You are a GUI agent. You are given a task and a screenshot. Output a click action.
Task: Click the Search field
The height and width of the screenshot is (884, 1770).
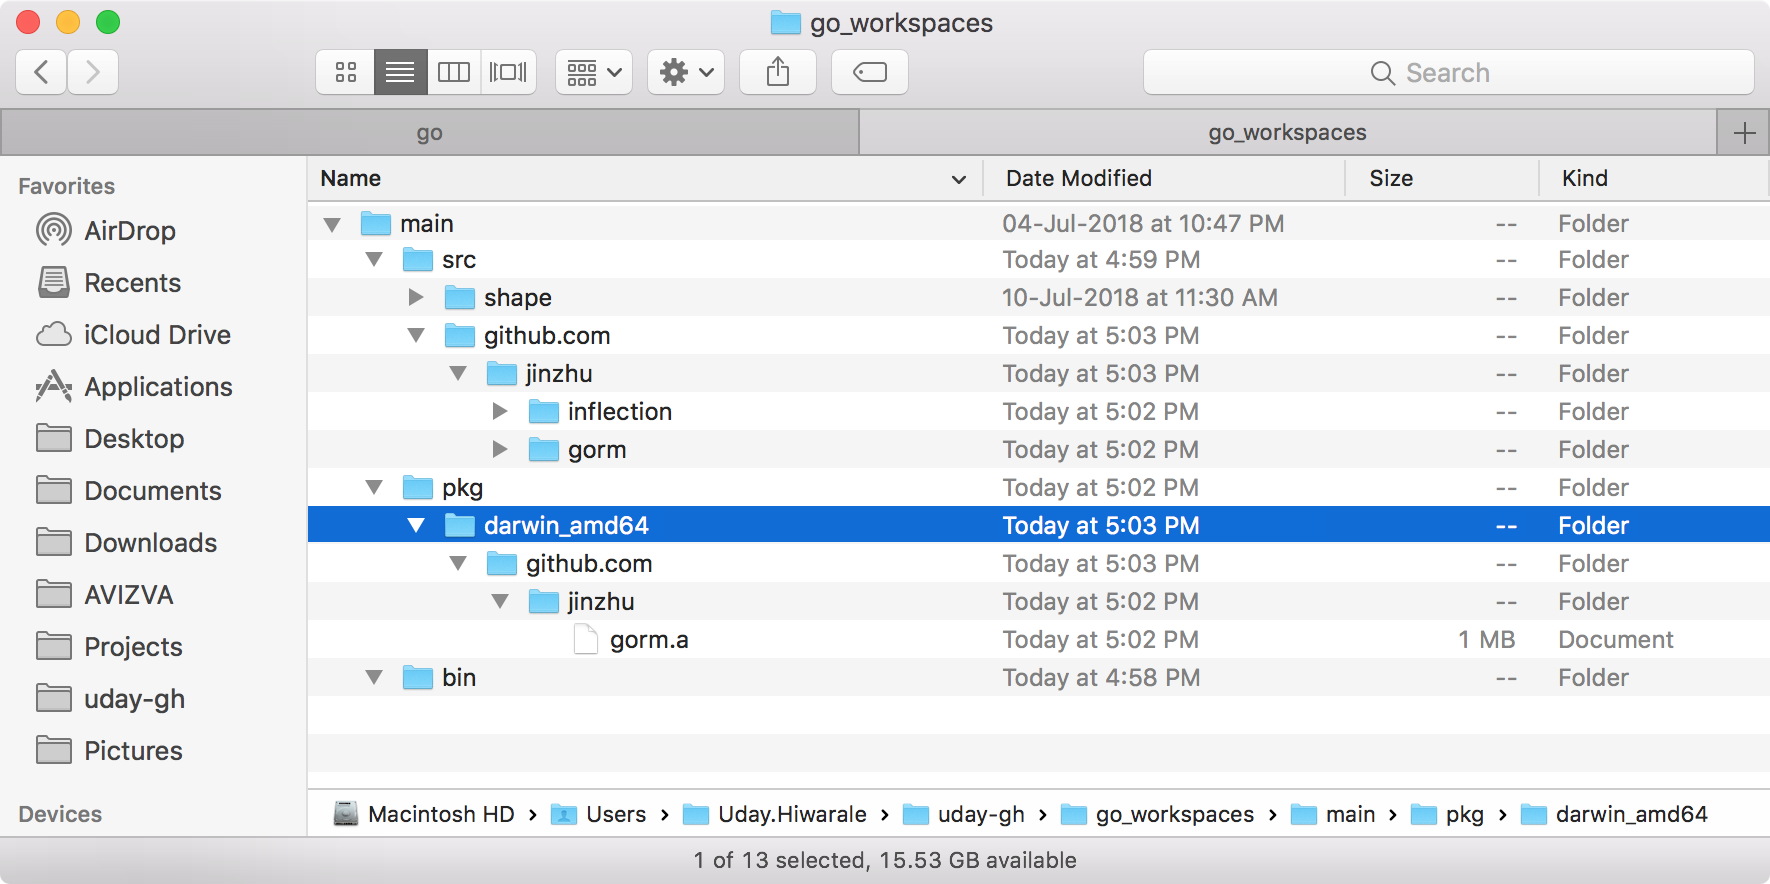point(1448,72)
